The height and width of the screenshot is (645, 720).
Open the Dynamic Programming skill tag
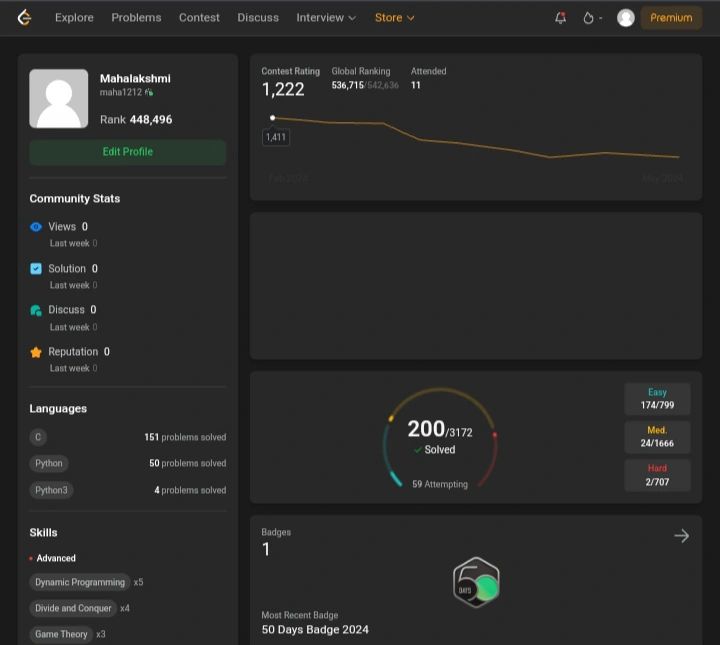tap(80, 582)
